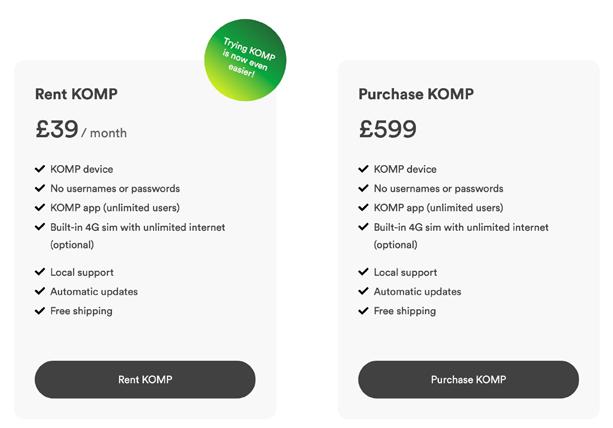The image size is (613, 428).
Task: Click the Purchase KOMP button
Action: [468, 379]
